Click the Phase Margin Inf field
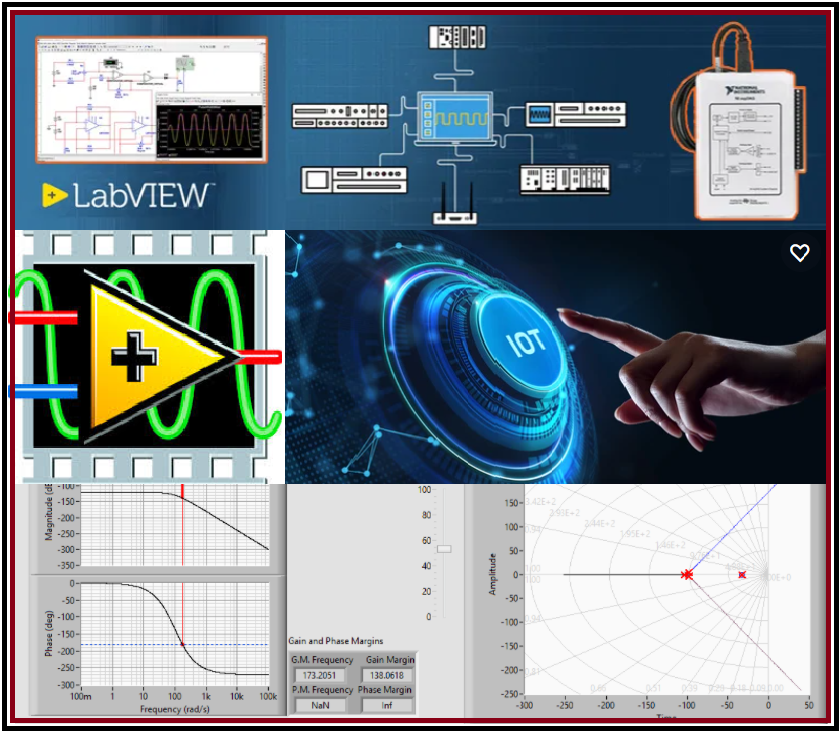 click(x=388, y=705)
